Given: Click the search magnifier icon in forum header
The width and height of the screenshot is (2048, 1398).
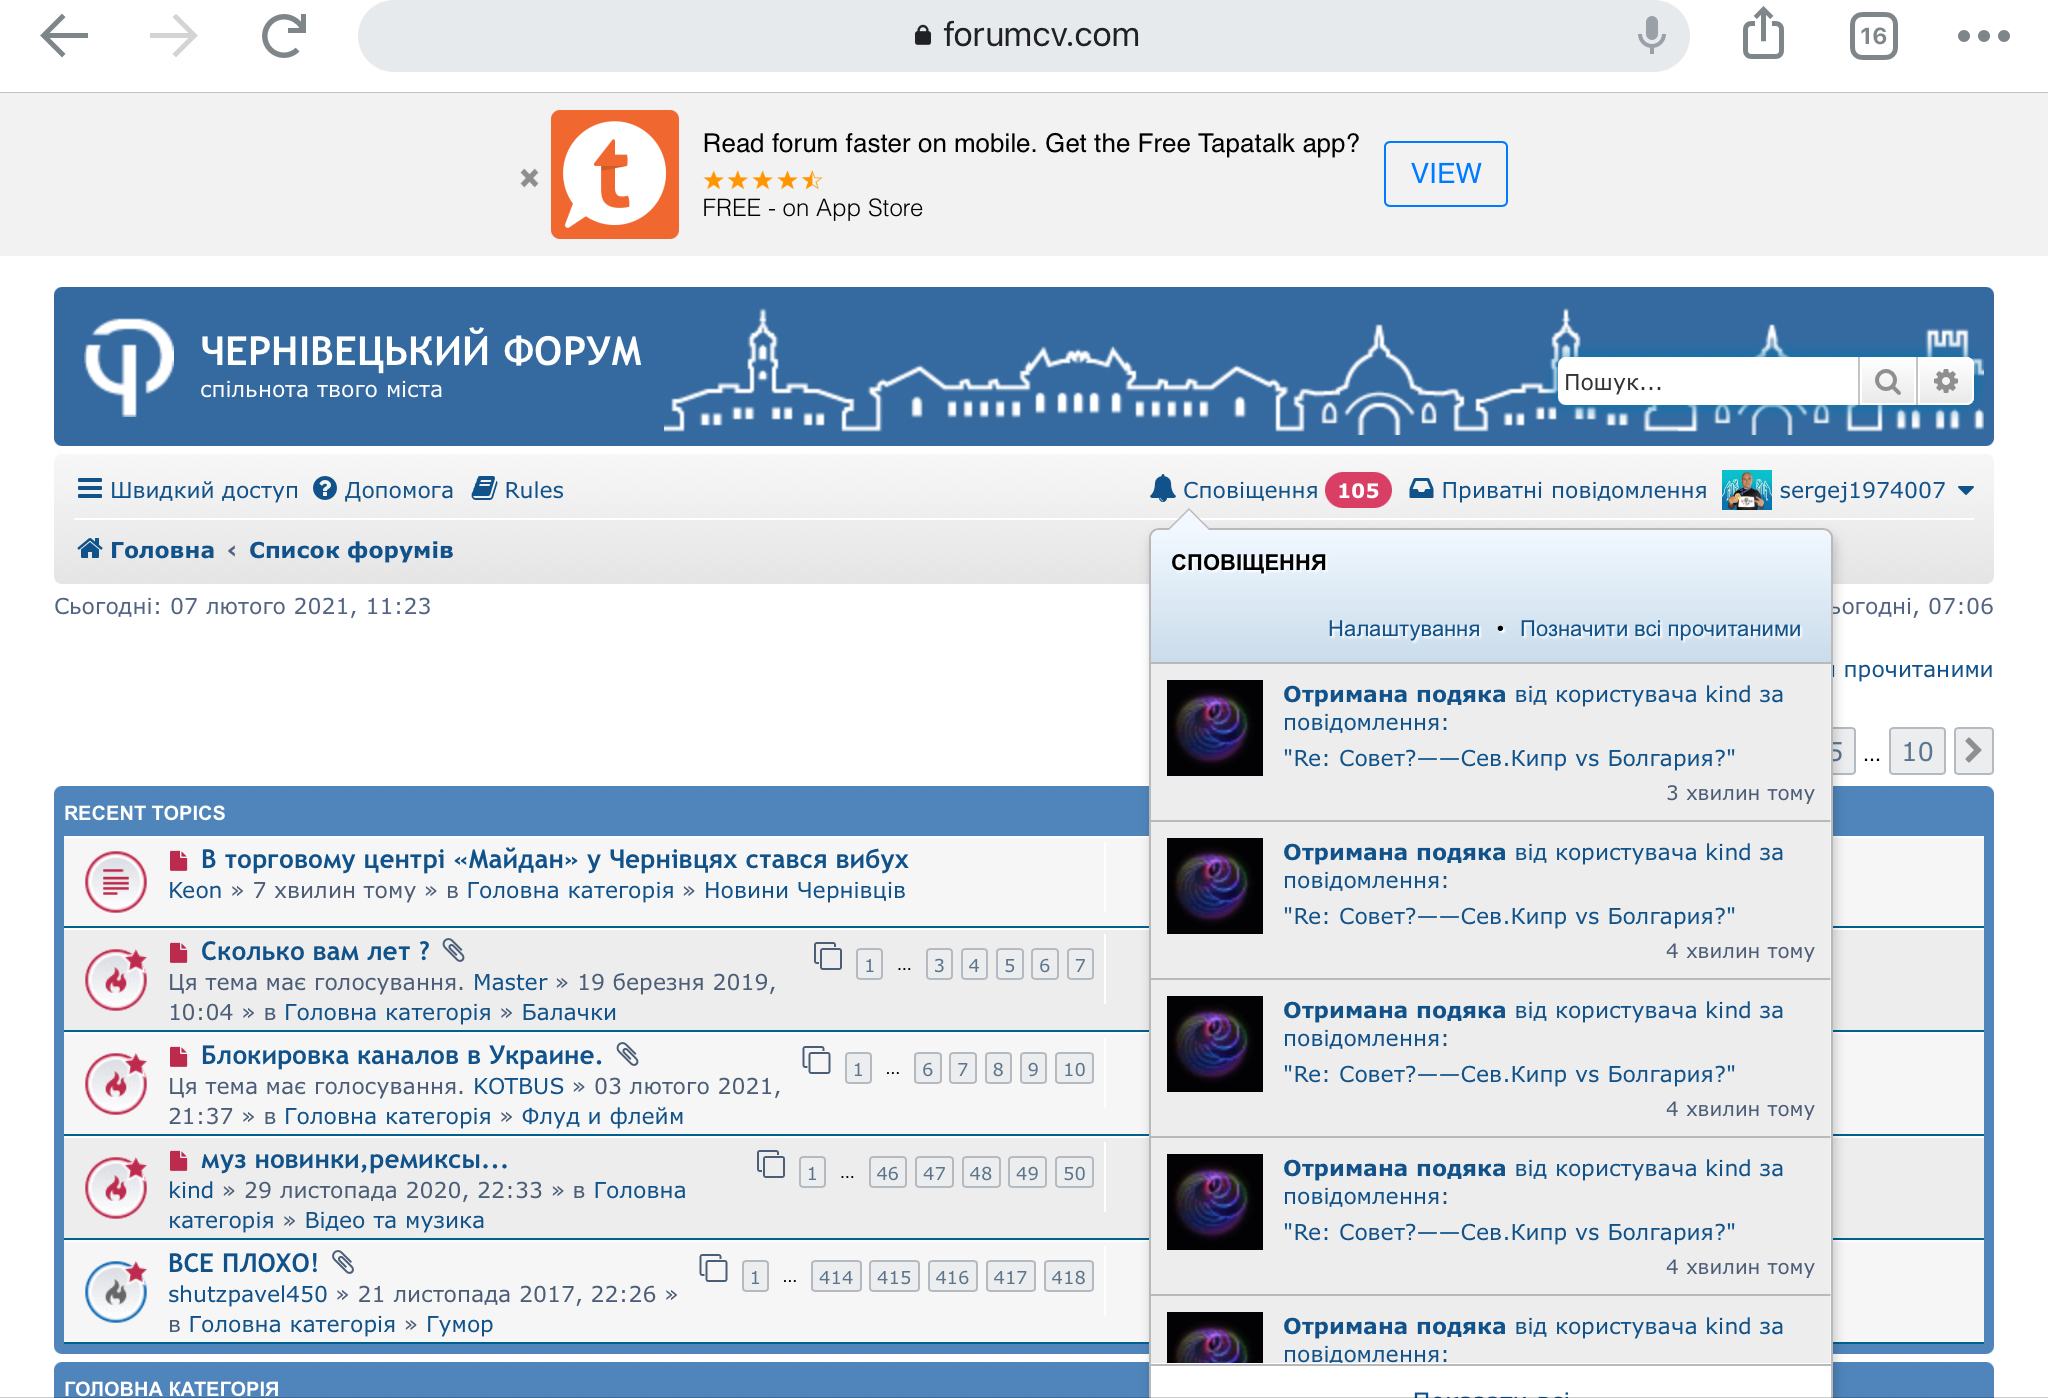Looking at the screenshot, I should (x=1887, y=382).
